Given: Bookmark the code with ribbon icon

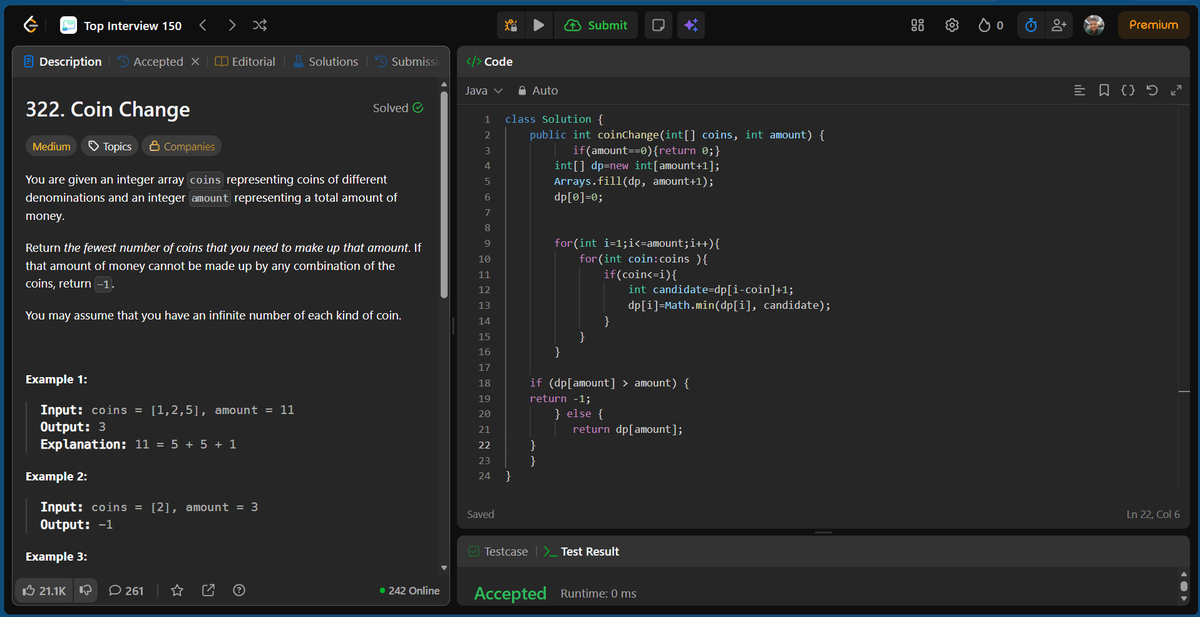Looking at the screenshot, I should click(x=1104, y=91).
